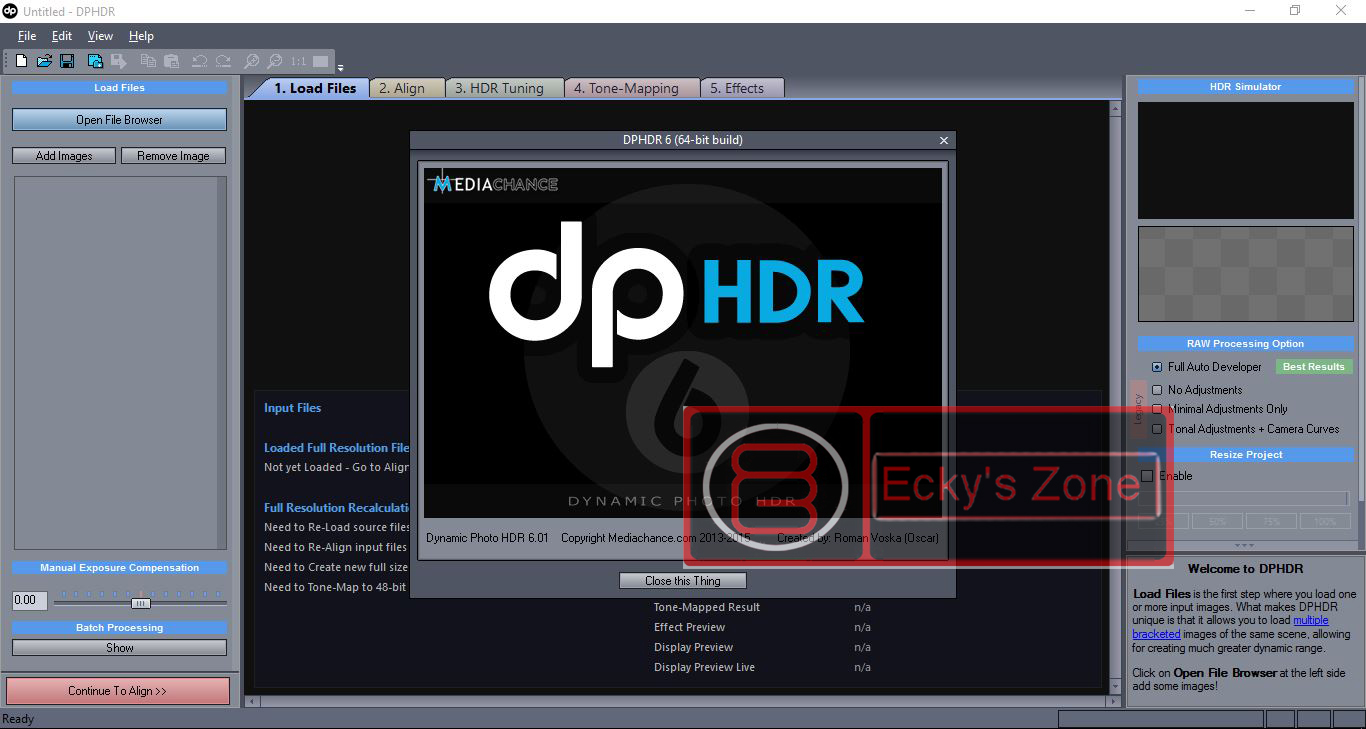The height and width of the screenshot is (729, 1366).
Task: Click the 'Ready' status bar text
Action: coord(18,719)
